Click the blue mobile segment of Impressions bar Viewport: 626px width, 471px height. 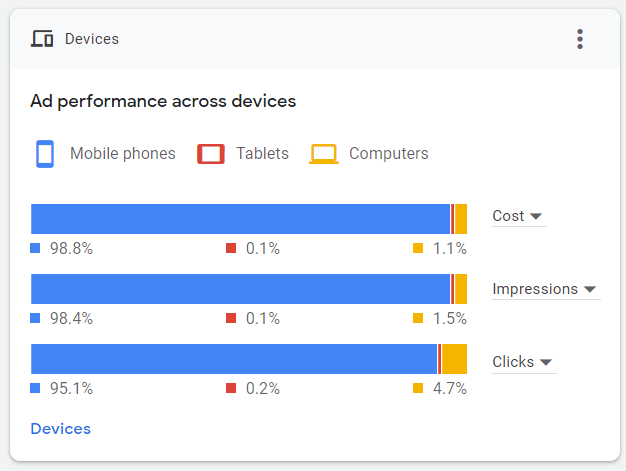pos(240,289)
